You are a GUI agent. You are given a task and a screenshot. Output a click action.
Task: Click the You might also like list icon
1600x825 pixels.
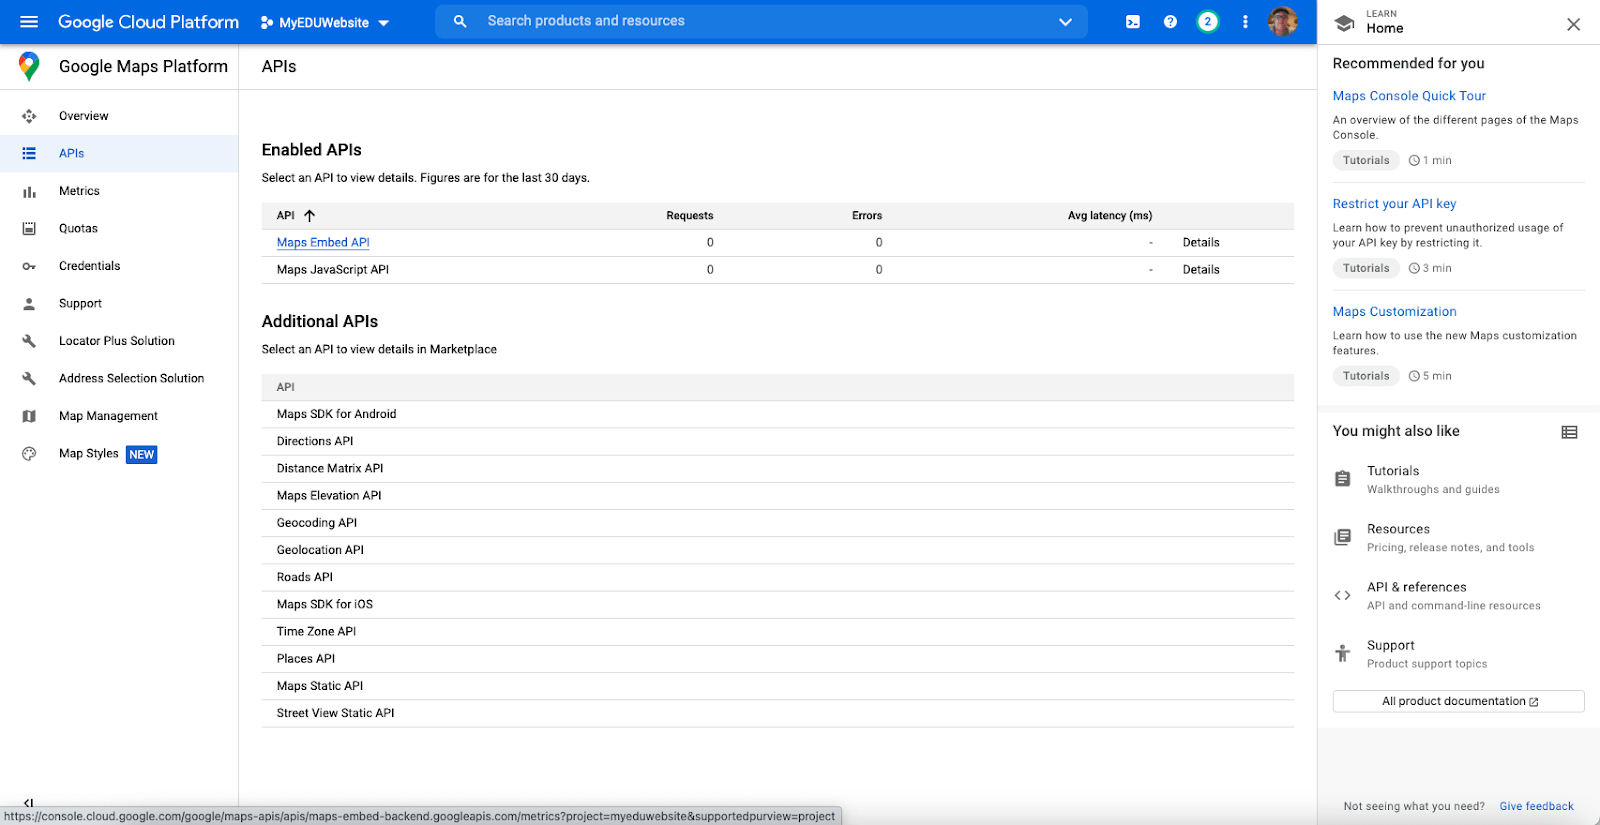[x=1569, y=432]
